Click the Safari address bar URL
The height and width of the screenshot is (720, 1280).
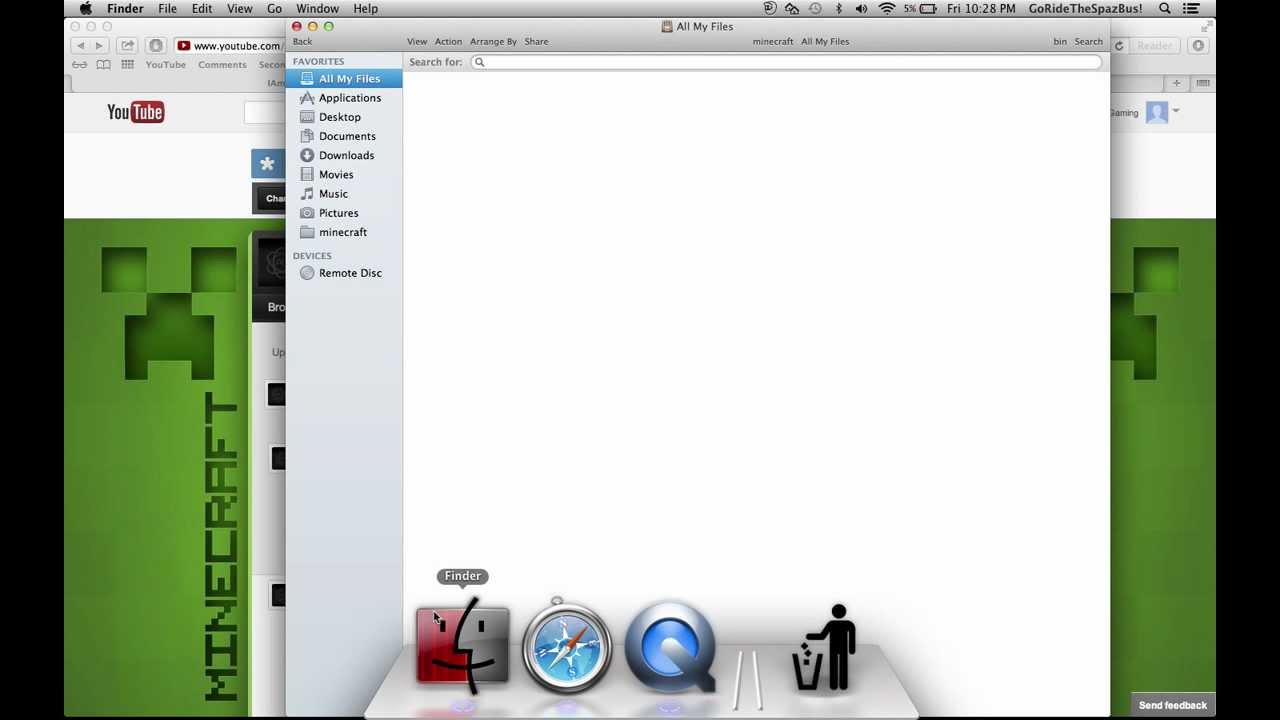pyautogui.click(x=237, y=46)
